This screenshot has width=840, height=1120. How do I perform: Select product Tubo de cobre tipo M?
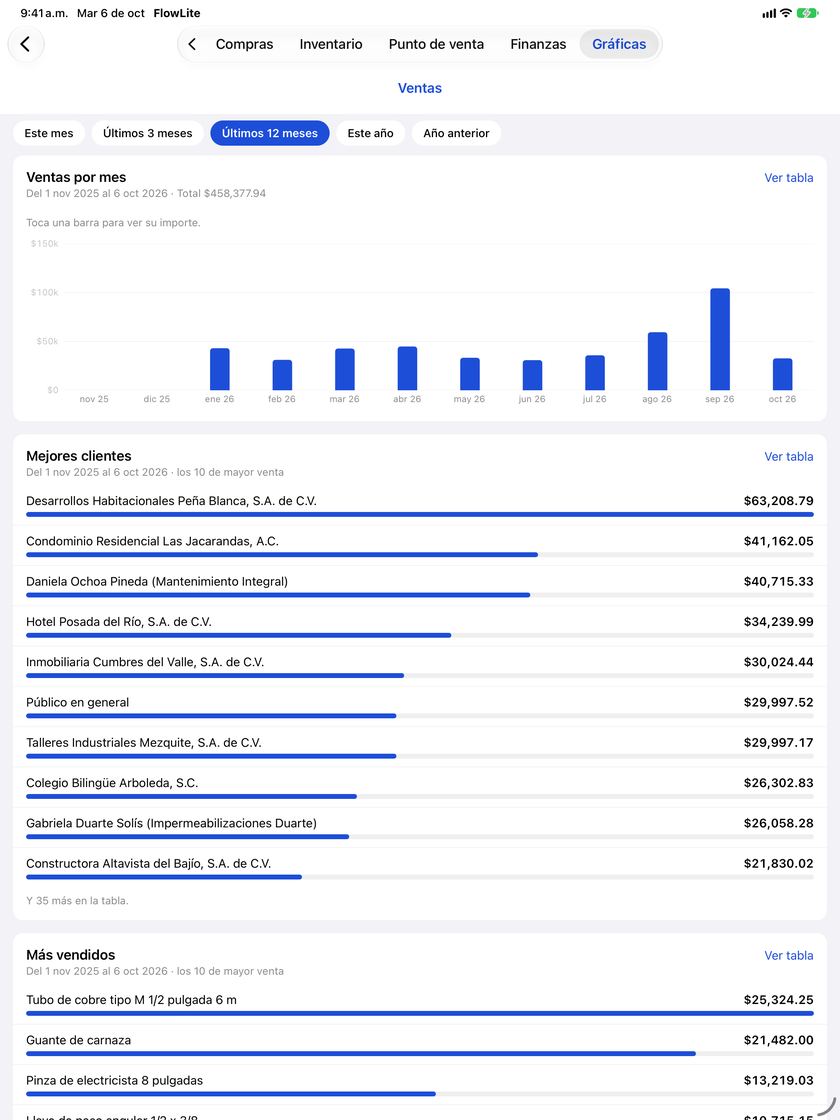coord(420,1005)
